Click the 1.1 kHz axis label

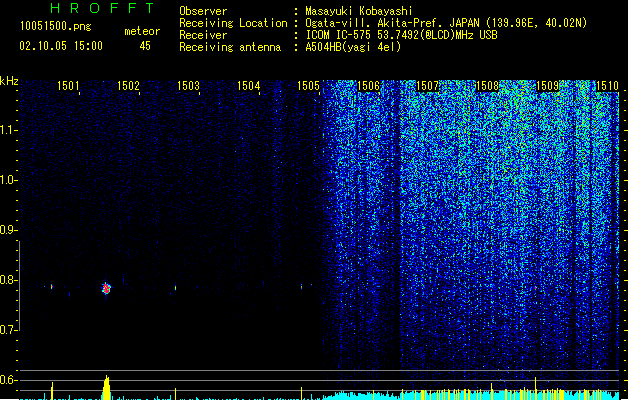click(8, 130)
